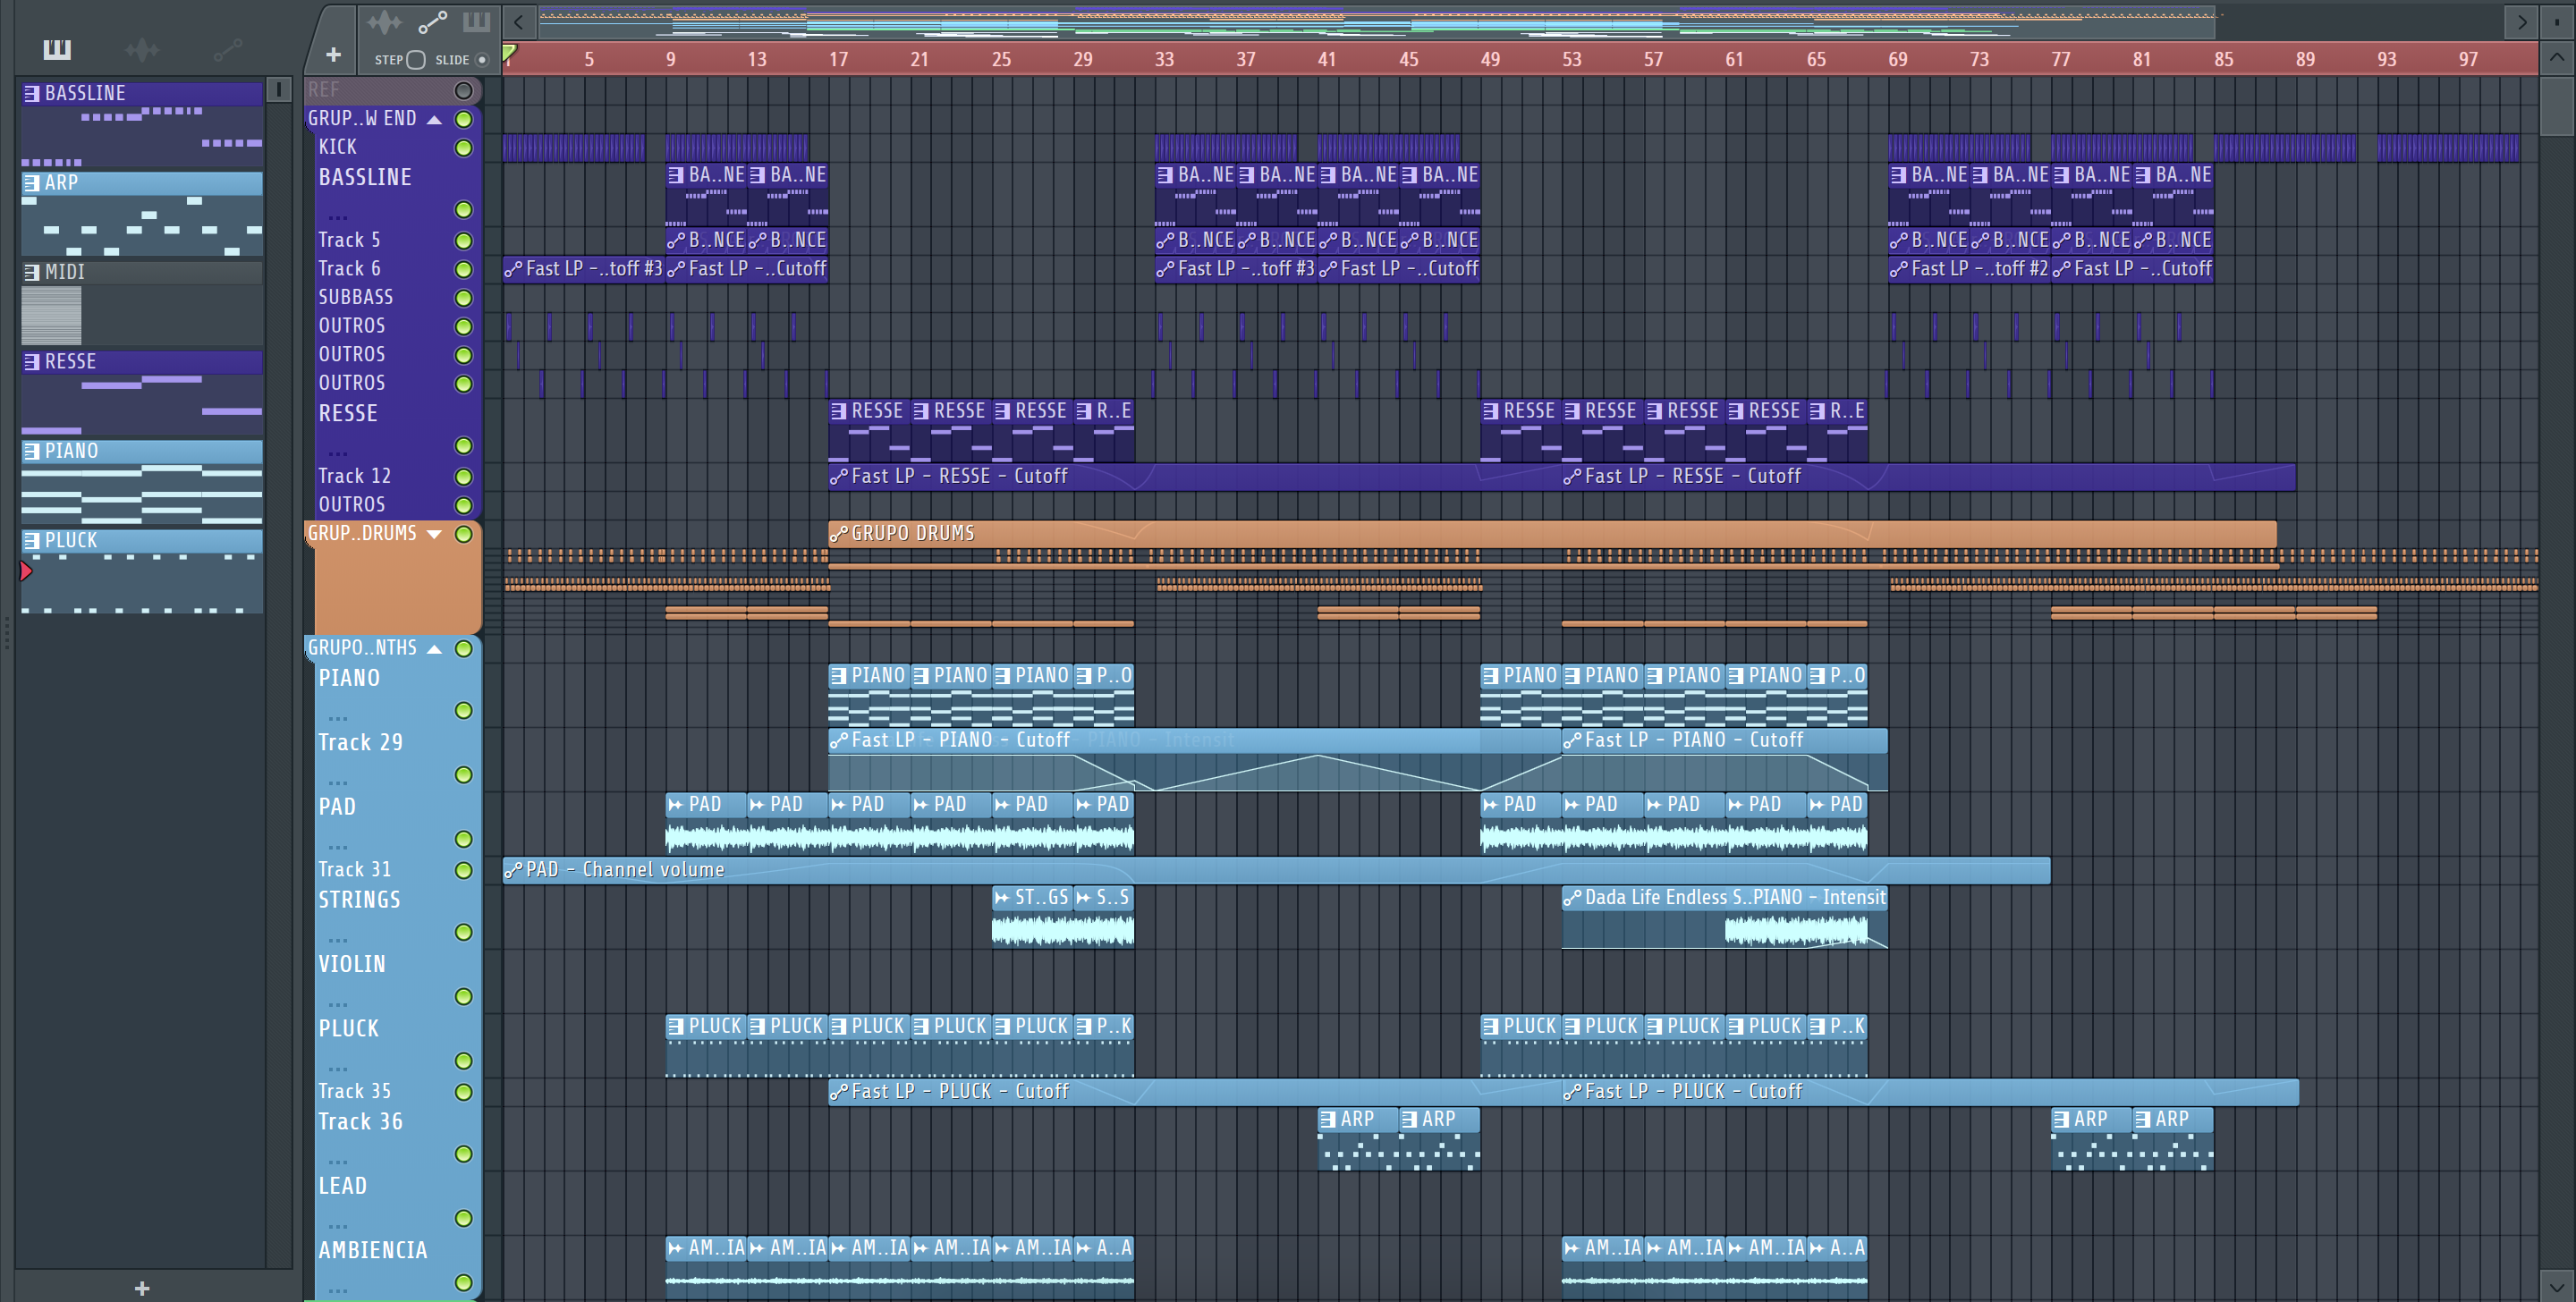Add a new pattern with the bottom plus button

[142, 1288]
